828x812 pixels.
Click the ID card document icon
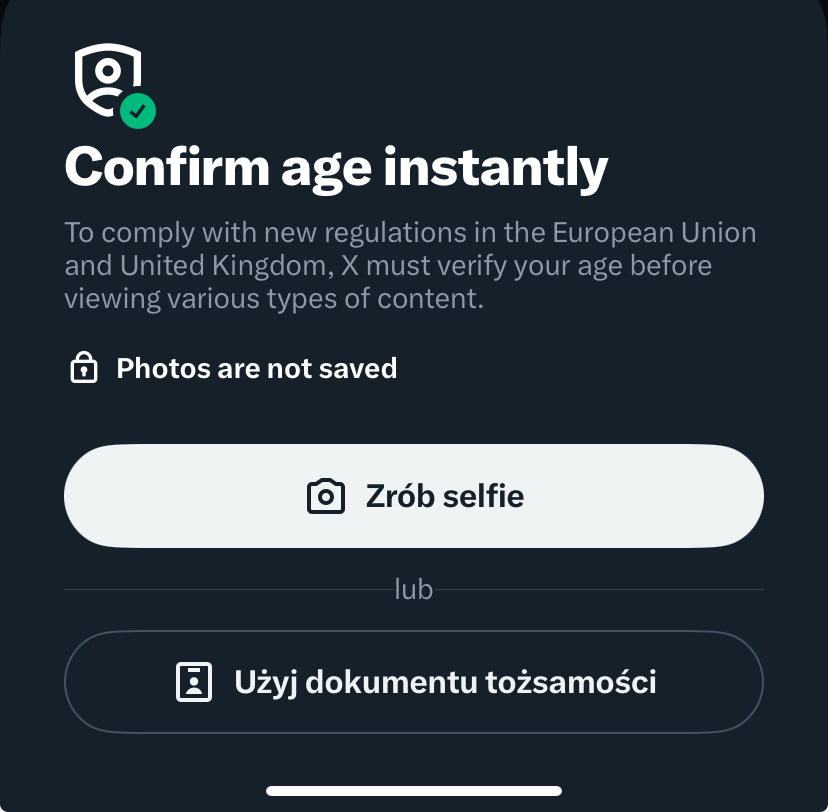194,682
